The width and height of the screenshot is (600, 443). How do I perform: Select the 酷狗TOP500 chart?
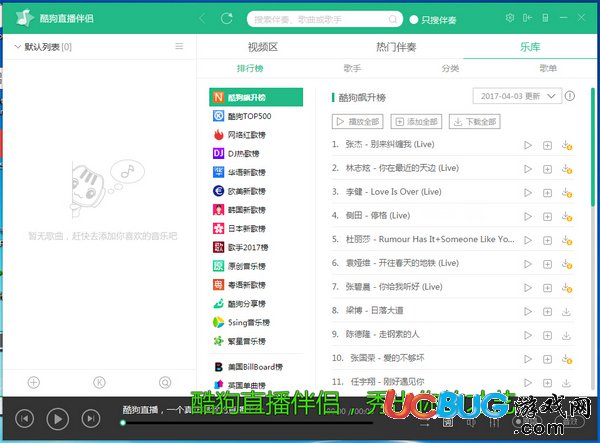[256, 116]
